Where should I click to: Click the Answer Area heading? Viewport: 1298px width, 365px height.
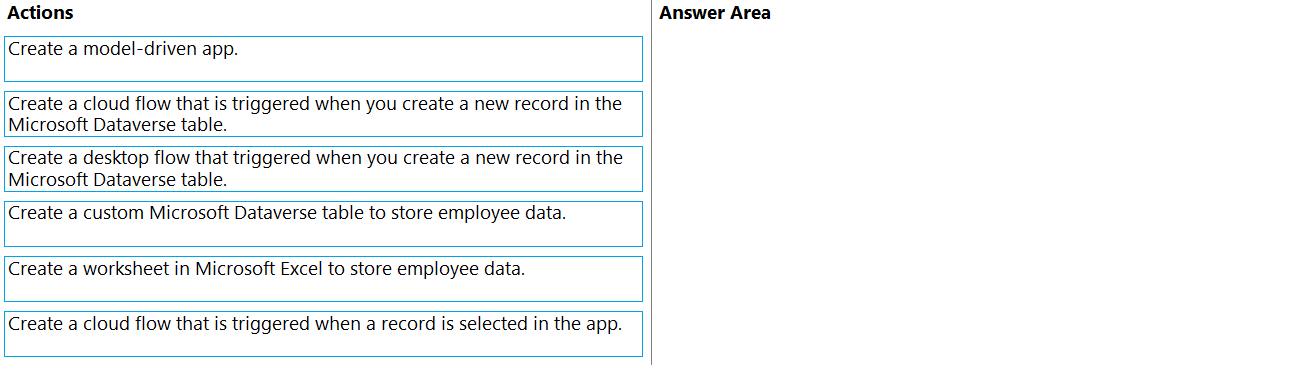715,13
